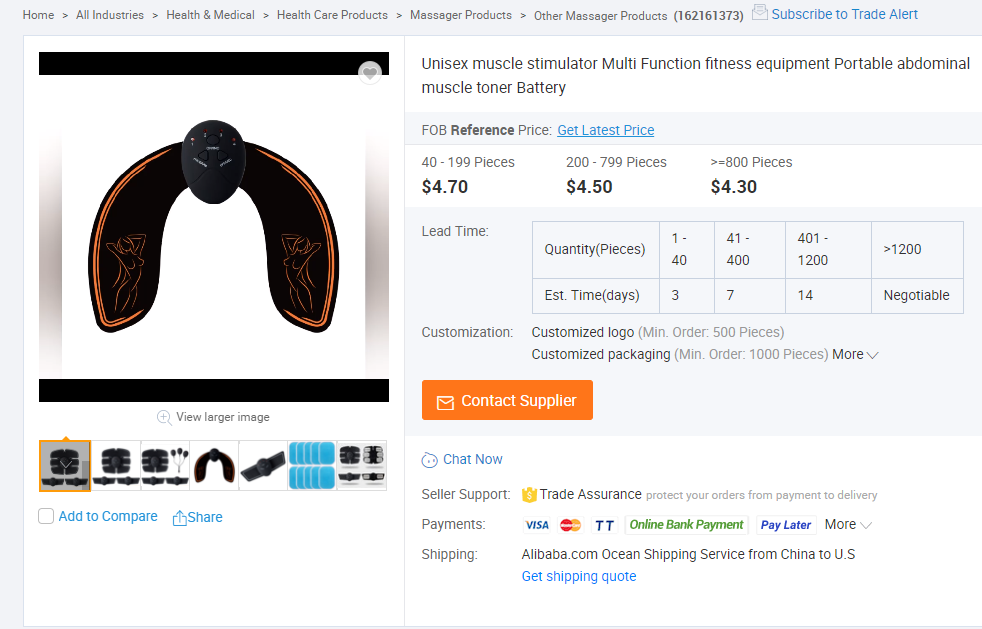982x629 pixels.
Task: Open the Health & Medical breadcrumb
Action: pos(210,15)
